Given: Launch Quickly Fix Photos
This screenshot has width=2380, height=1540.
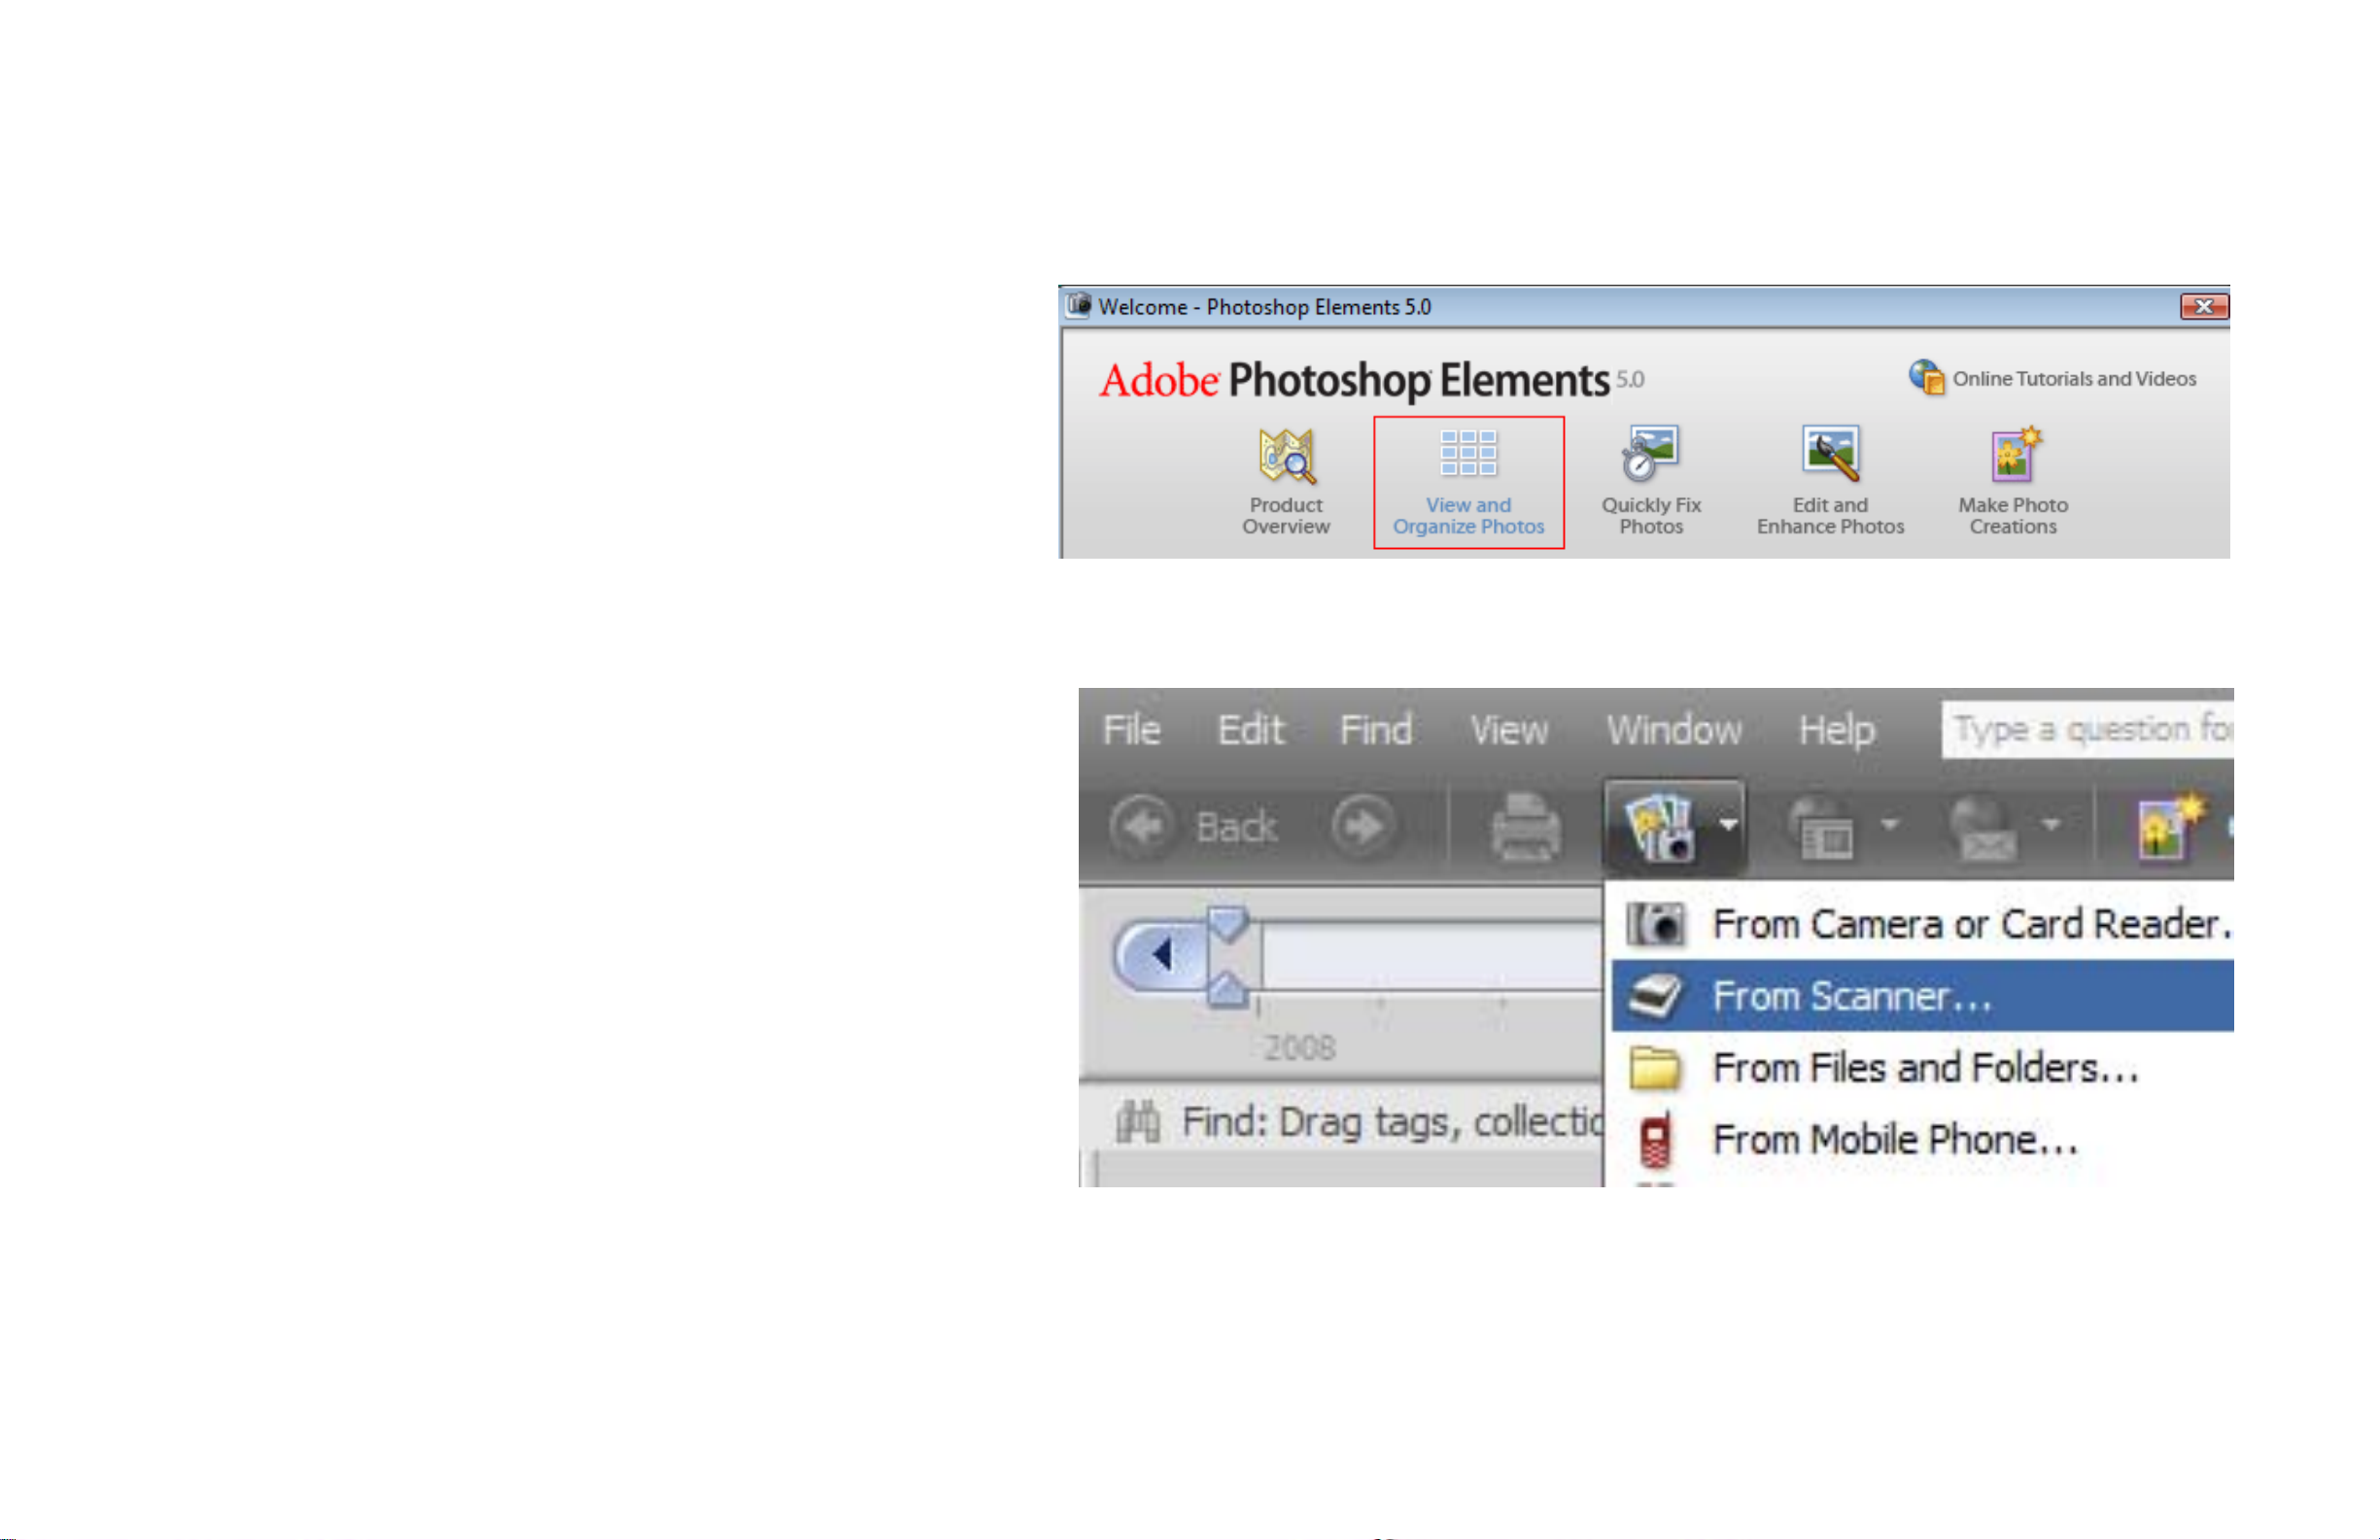Looking at the screenshot, I should click(x=1651, y=482).
